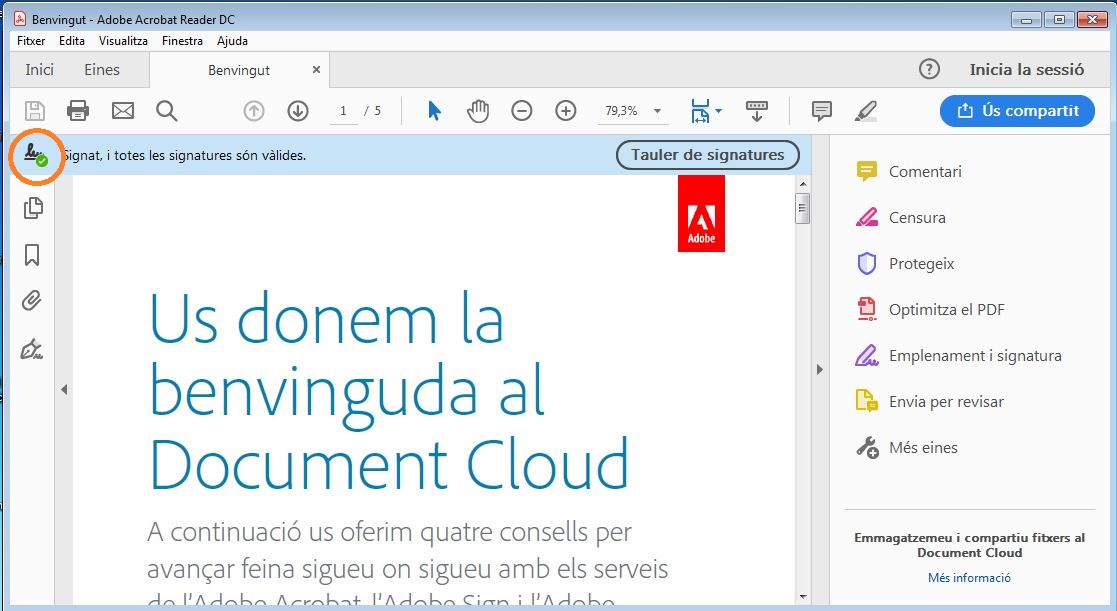The image size is (1117, 611).
Task: Click the Tauler de signatures button
Action: (707, 155)
